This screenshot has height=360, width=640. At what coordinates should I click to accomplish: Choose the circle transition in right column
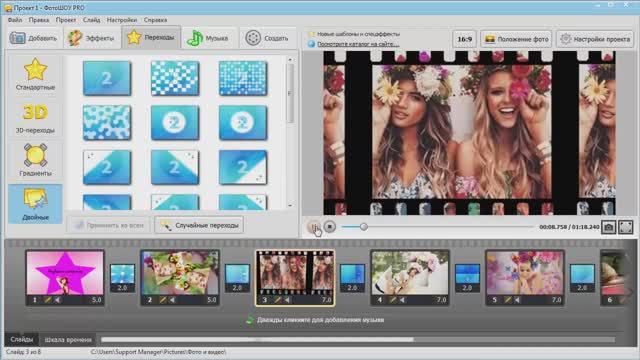[x=243, y=122]
